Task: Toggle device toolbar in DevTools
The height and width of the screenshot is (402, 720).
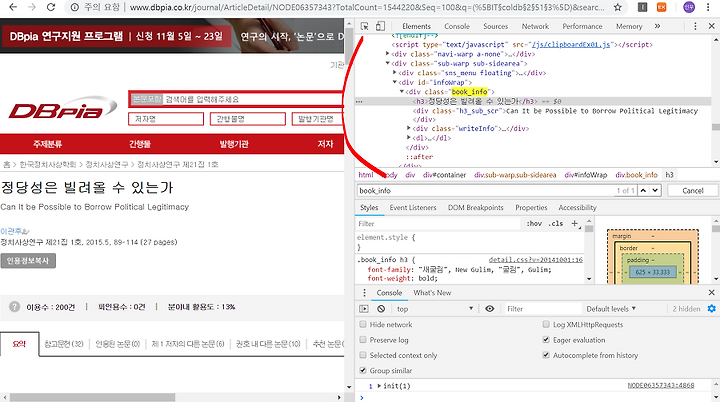Action: coord(380,26)
